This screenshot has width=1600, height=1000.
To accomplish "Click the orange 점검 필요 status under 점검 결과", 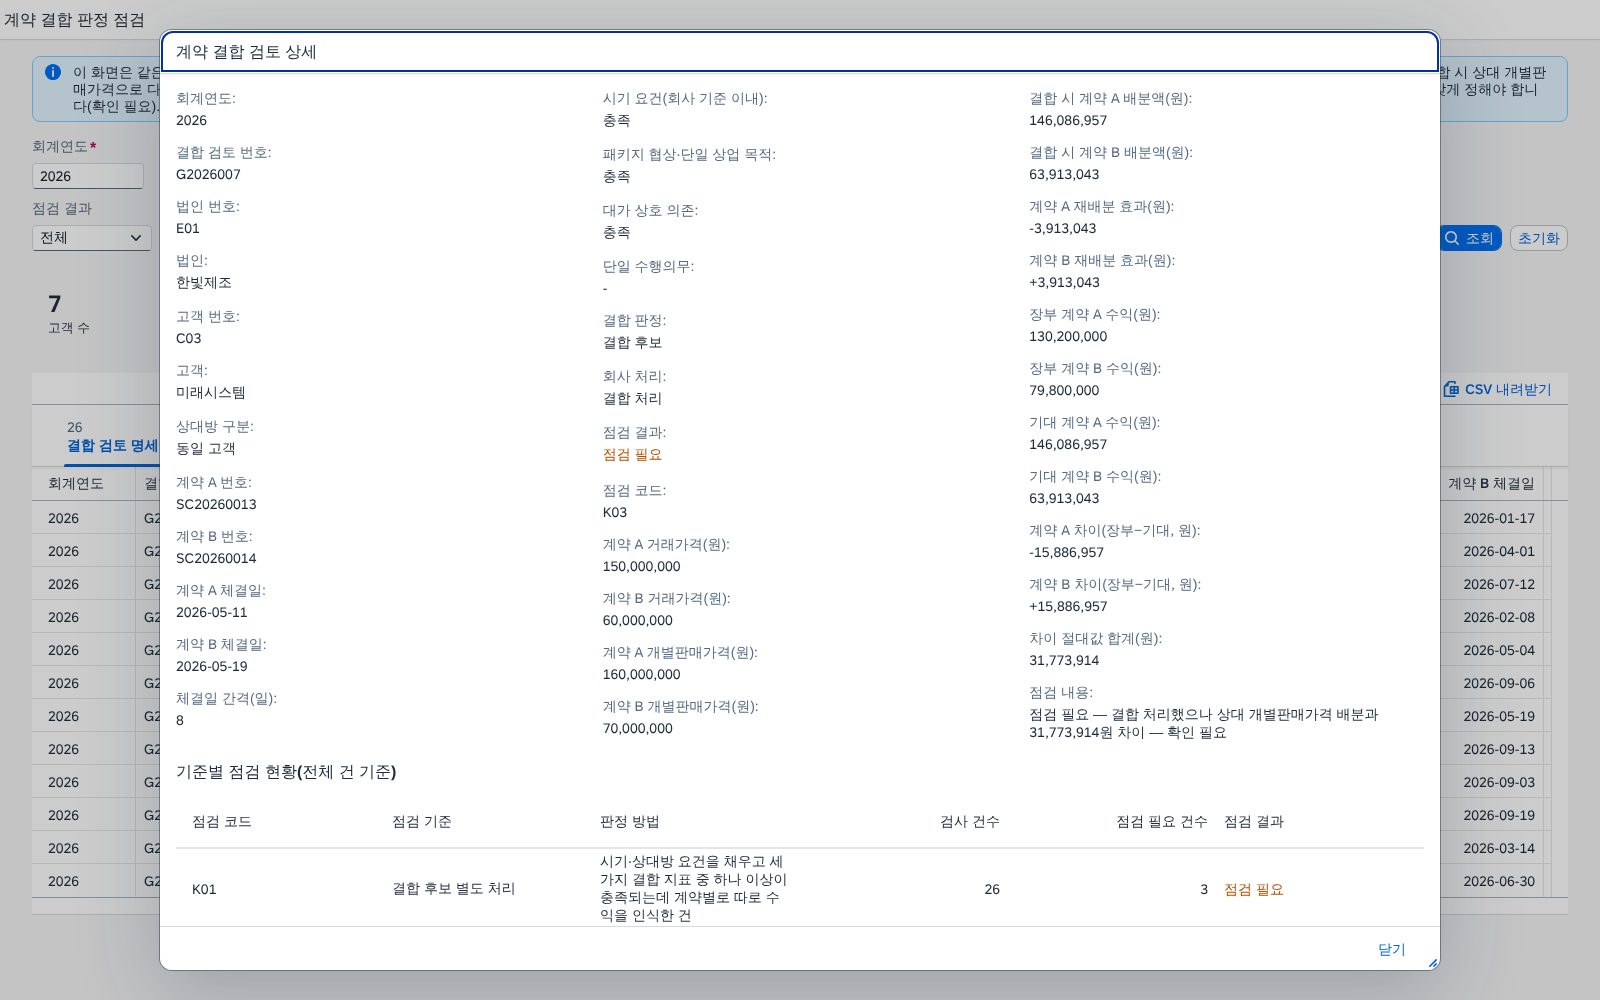I will coord(632,454).
